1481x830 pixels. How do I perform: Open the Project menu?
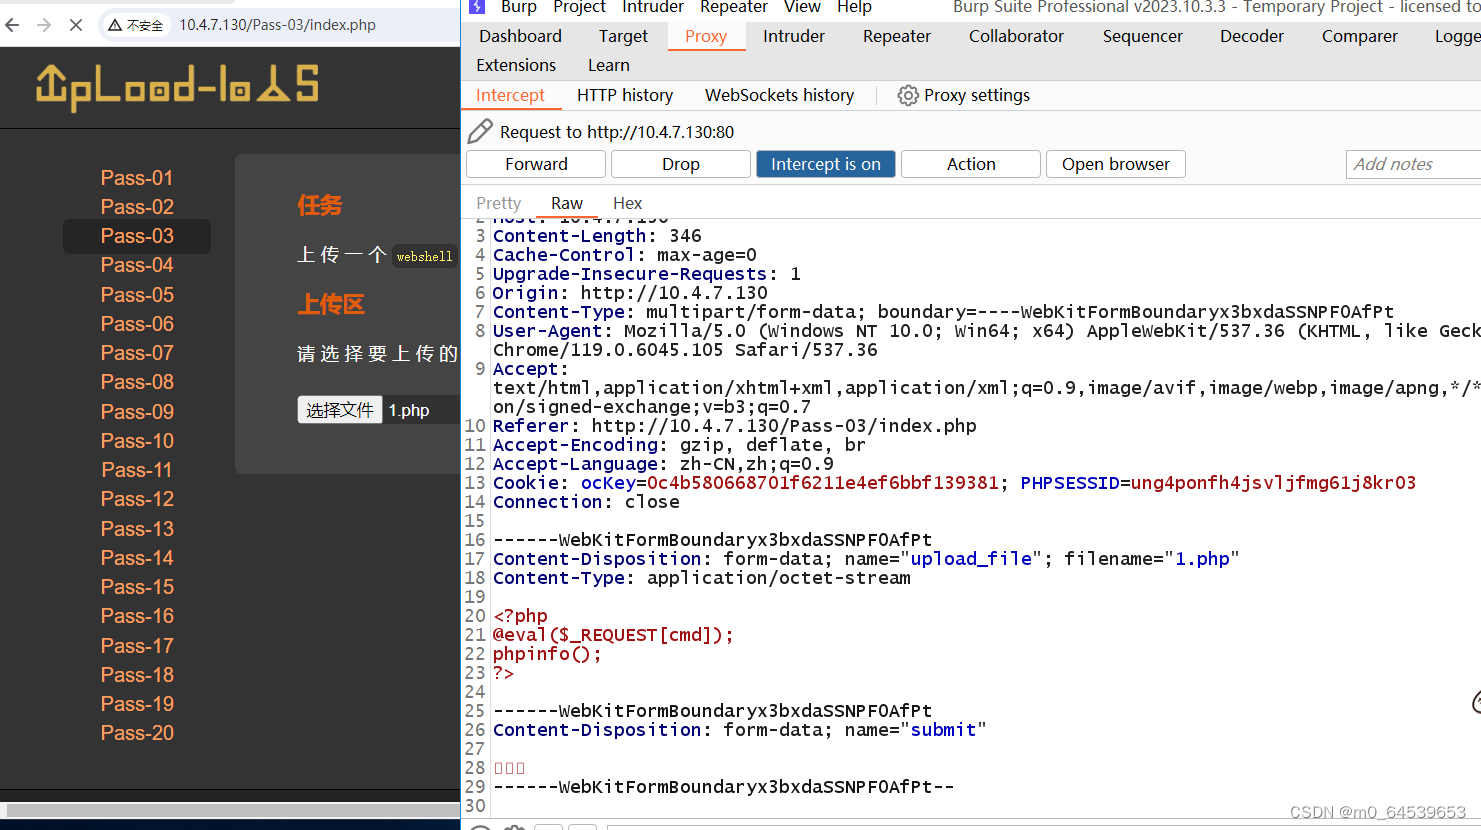[580, 7]
